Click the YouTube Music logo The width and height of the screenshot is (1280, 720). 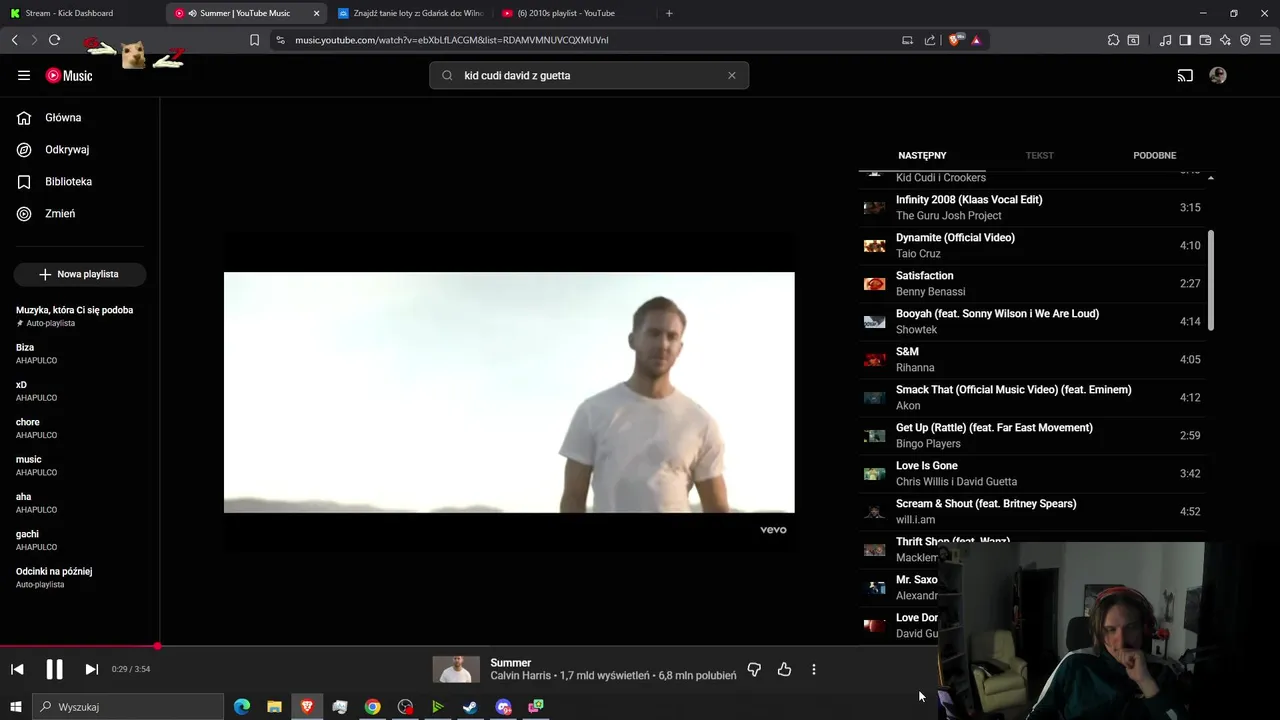(x=69, y=75)
